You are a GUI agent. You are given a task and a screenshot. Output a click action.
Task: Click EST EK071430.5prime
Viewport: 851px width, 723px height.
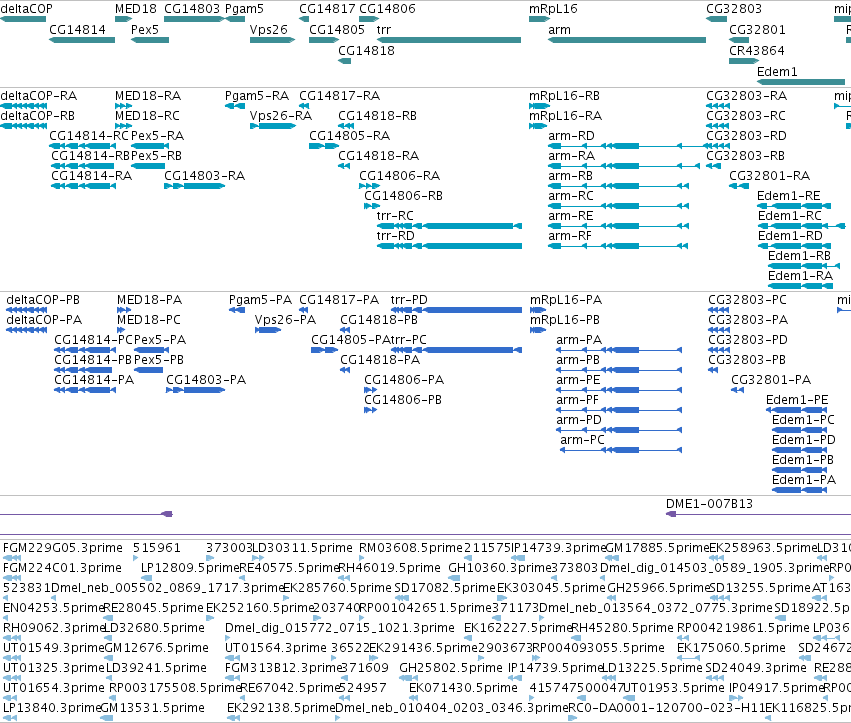click(x=463, y=688)
